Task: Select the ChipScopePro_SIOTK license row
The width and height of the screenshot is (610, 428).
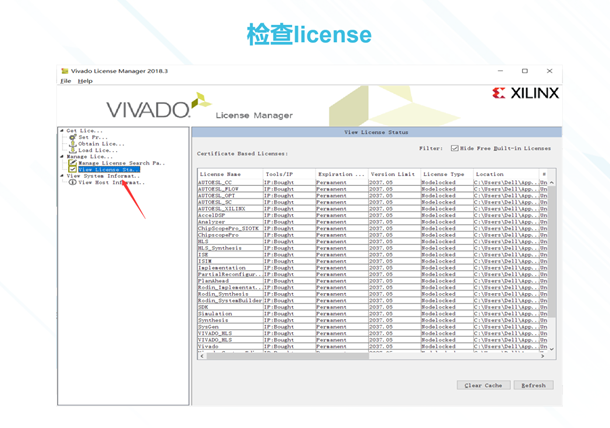Action: tap(372, 228)
